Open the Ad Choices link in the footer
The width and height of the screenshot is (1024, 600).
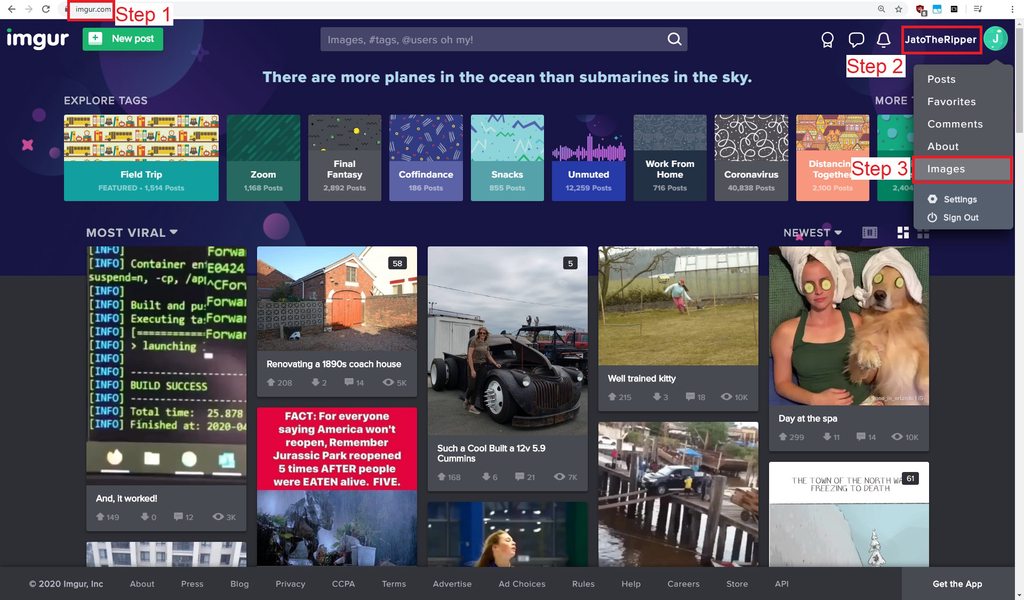pos(522,584)
